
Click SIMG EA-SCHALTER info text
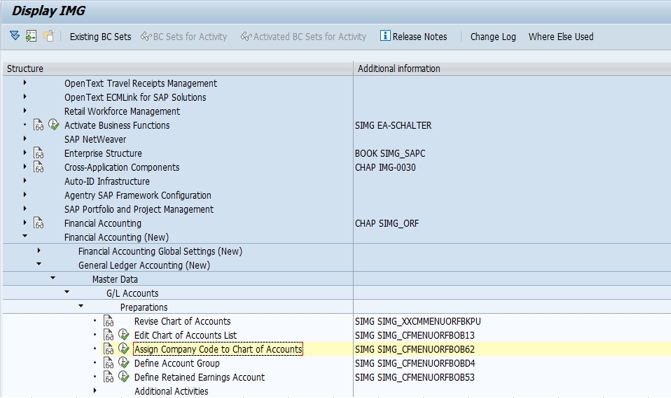[393, 125]
